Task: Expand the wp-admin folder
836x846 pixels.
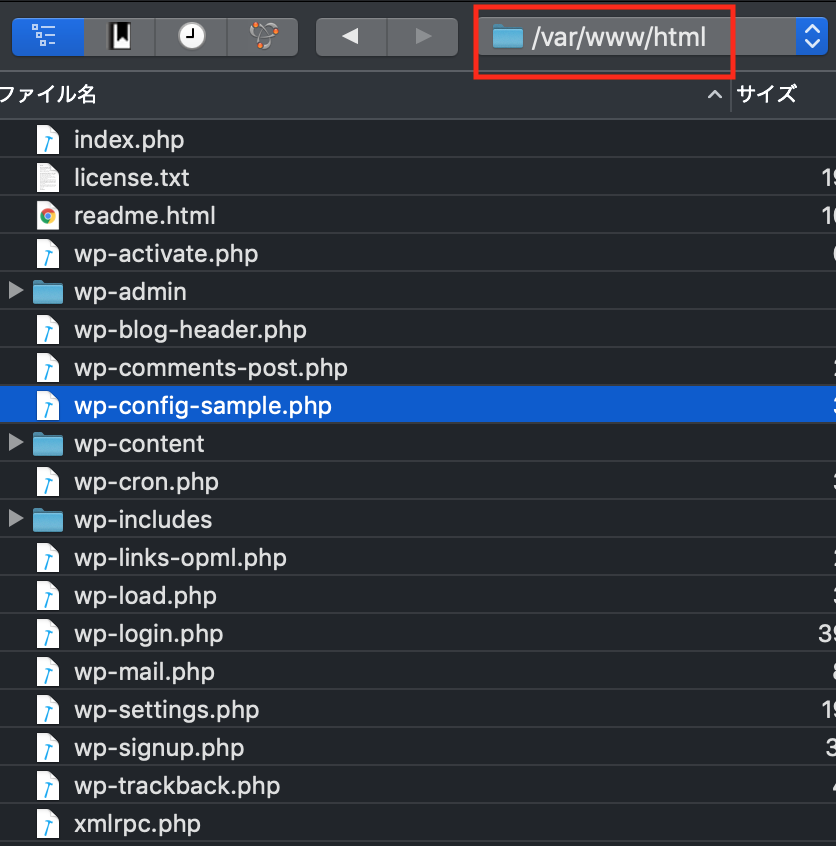Action: click(x=16, y=291)
